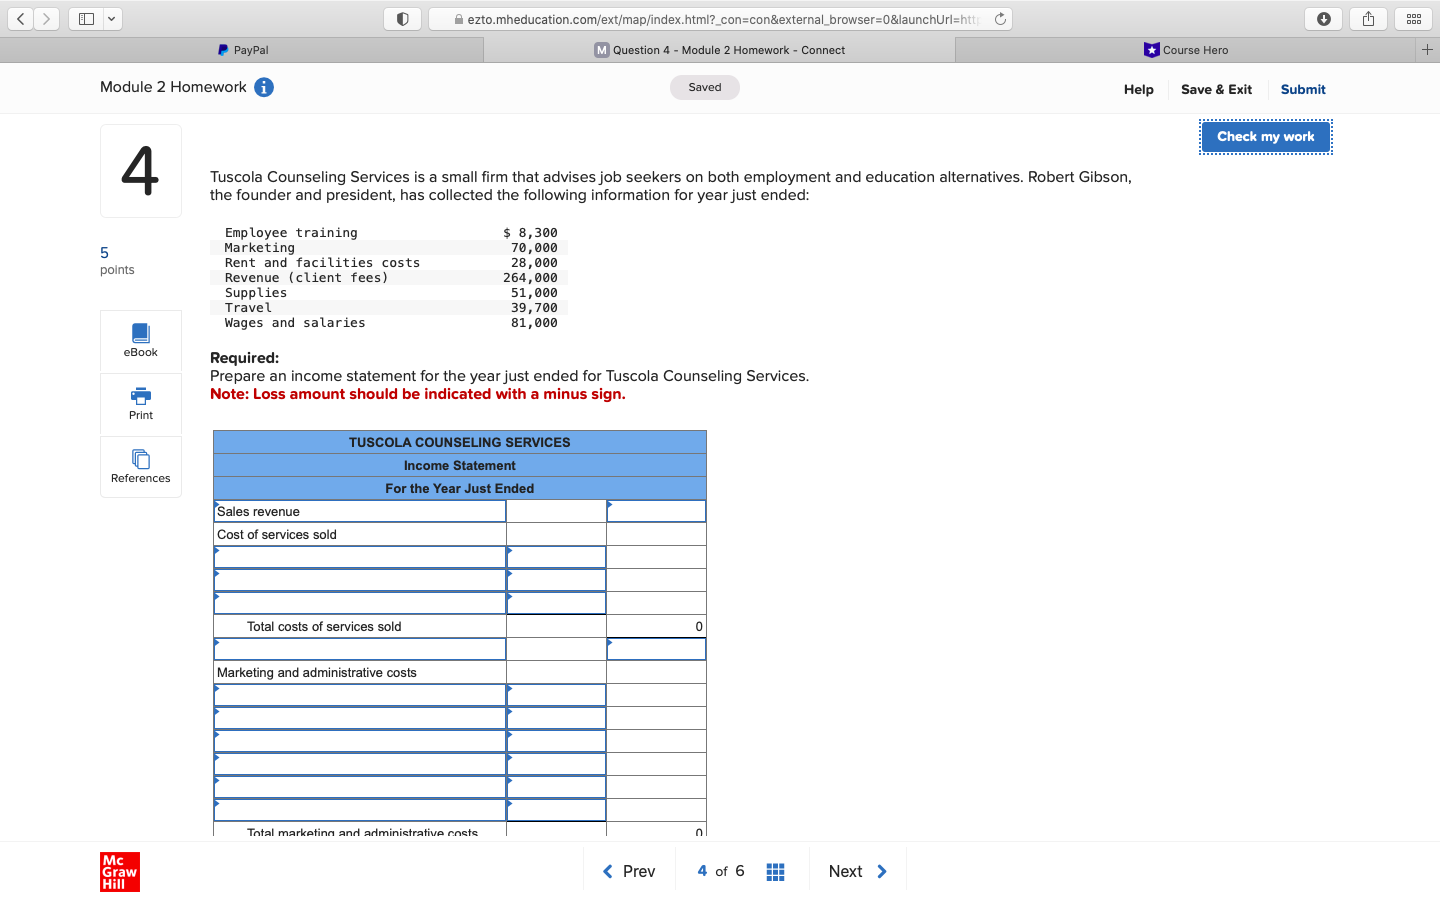
Task: Click the privacy shield icon
Action: [x=402, y=19]
